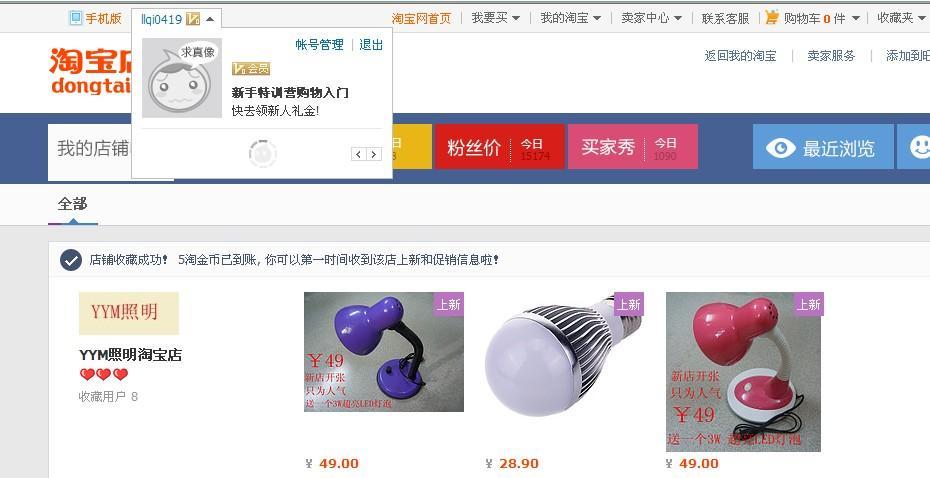Image resolution: width=930 pixels, height=478 pixels.
Task: Click the 退出 logout link
Action: pos(371,45)
